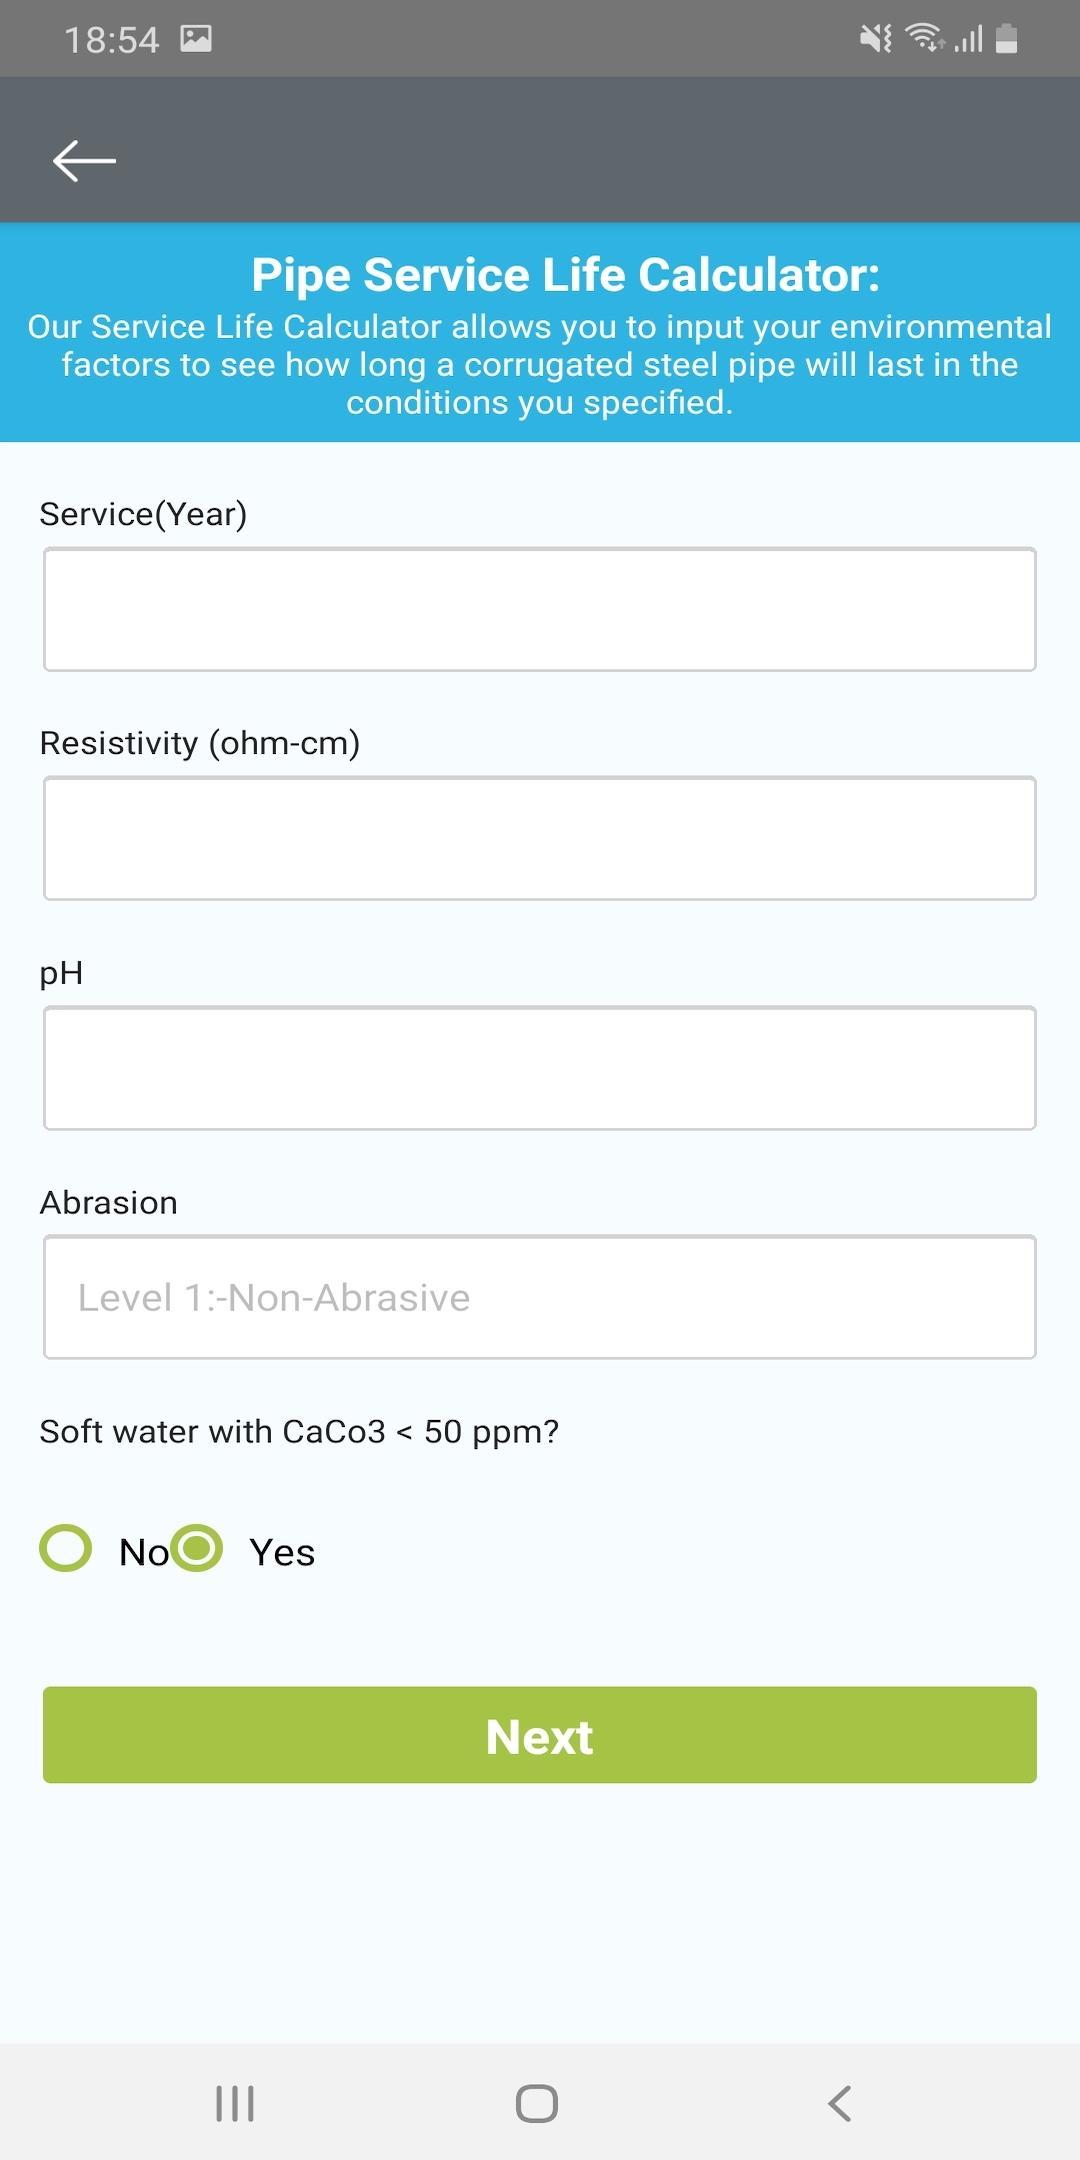
Task: Select the Yes radio button
Action: pyautogui.click(x=197, y=1548)
